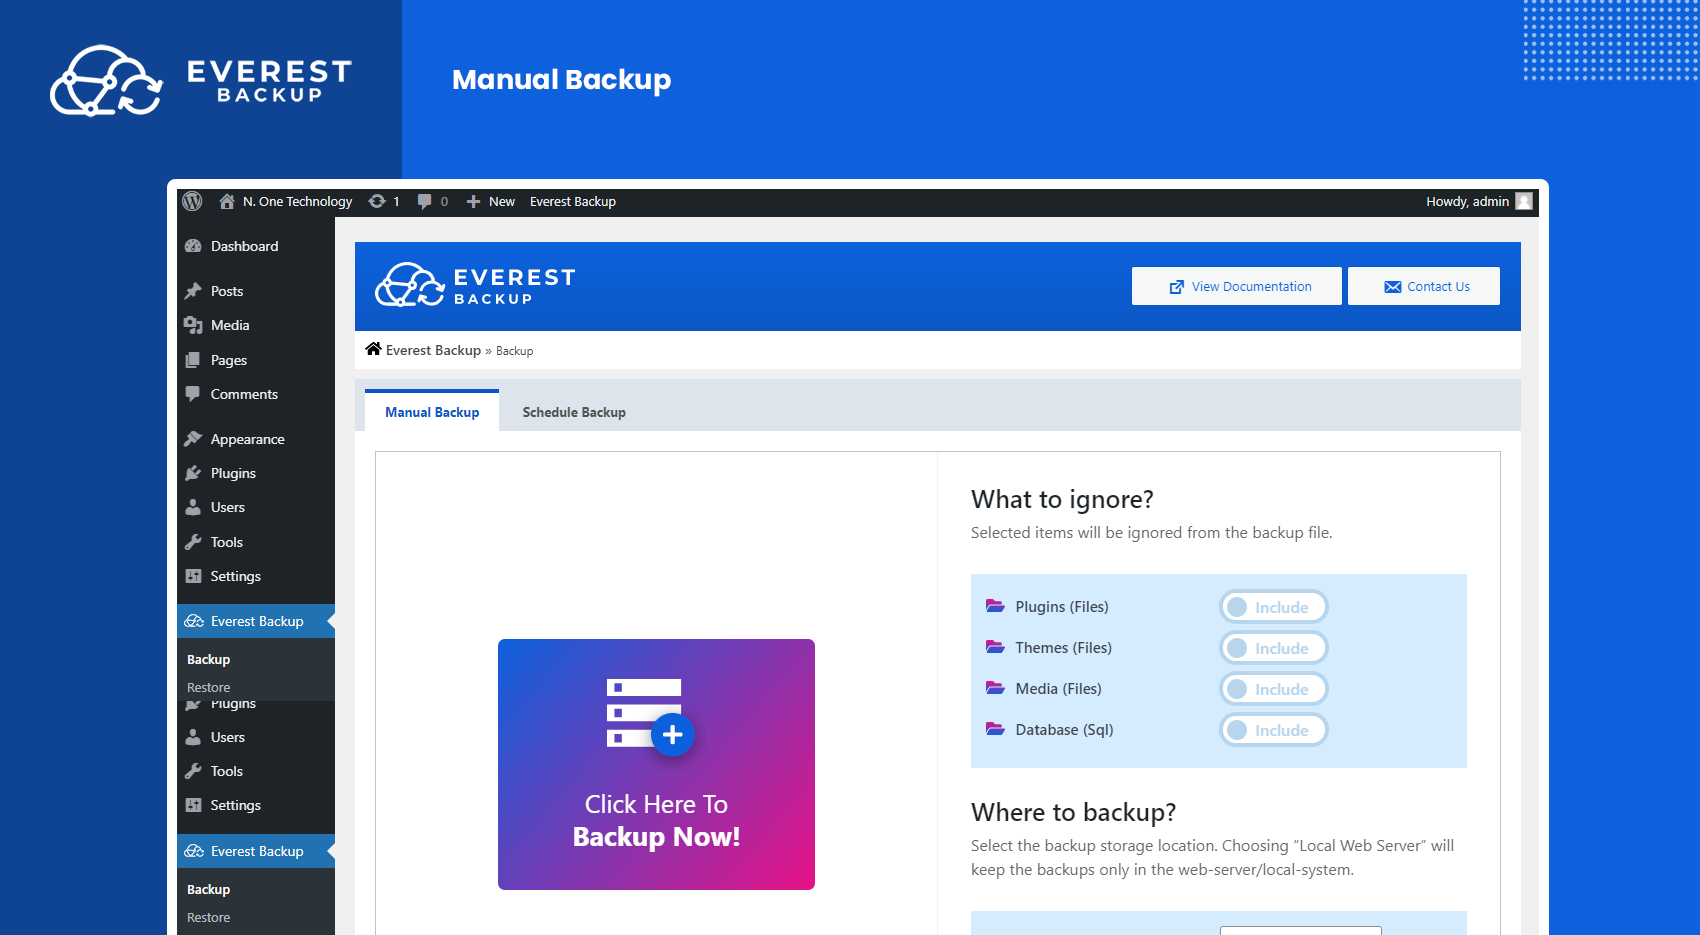Toggle the Include switch for Plugins (Files)

click(1274, 607)
